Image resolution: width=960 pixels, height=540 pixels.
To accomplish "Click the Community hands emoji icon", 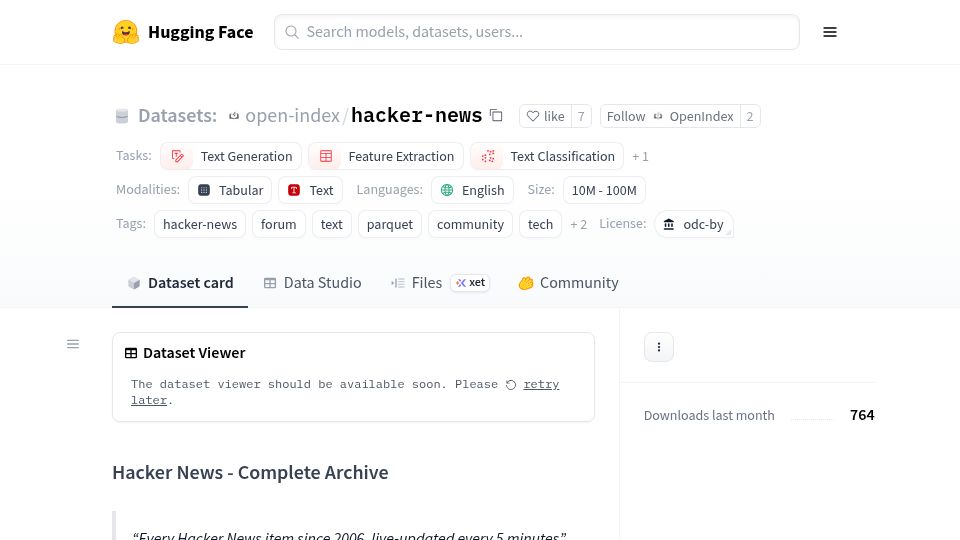I will coord(526,283).
